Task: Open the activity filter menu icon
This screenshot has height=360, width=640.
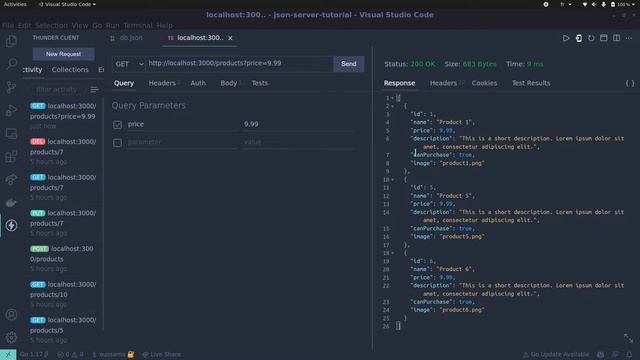Action: point(94,89)
